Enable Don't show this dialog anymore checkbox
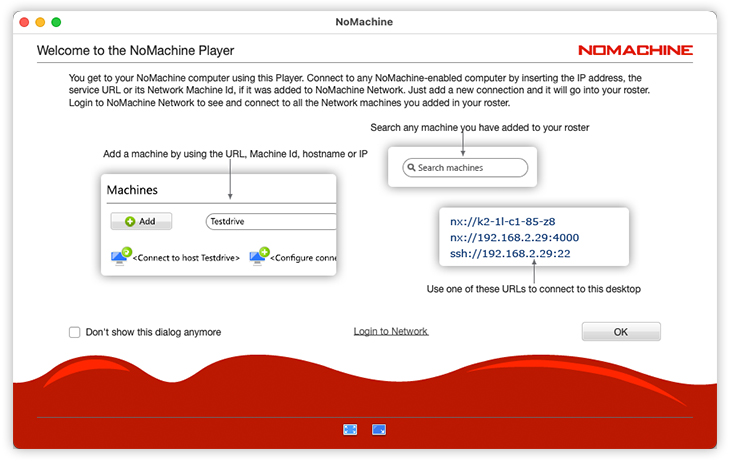This screenshot has width=730, height=461. (x=75, y=332)
